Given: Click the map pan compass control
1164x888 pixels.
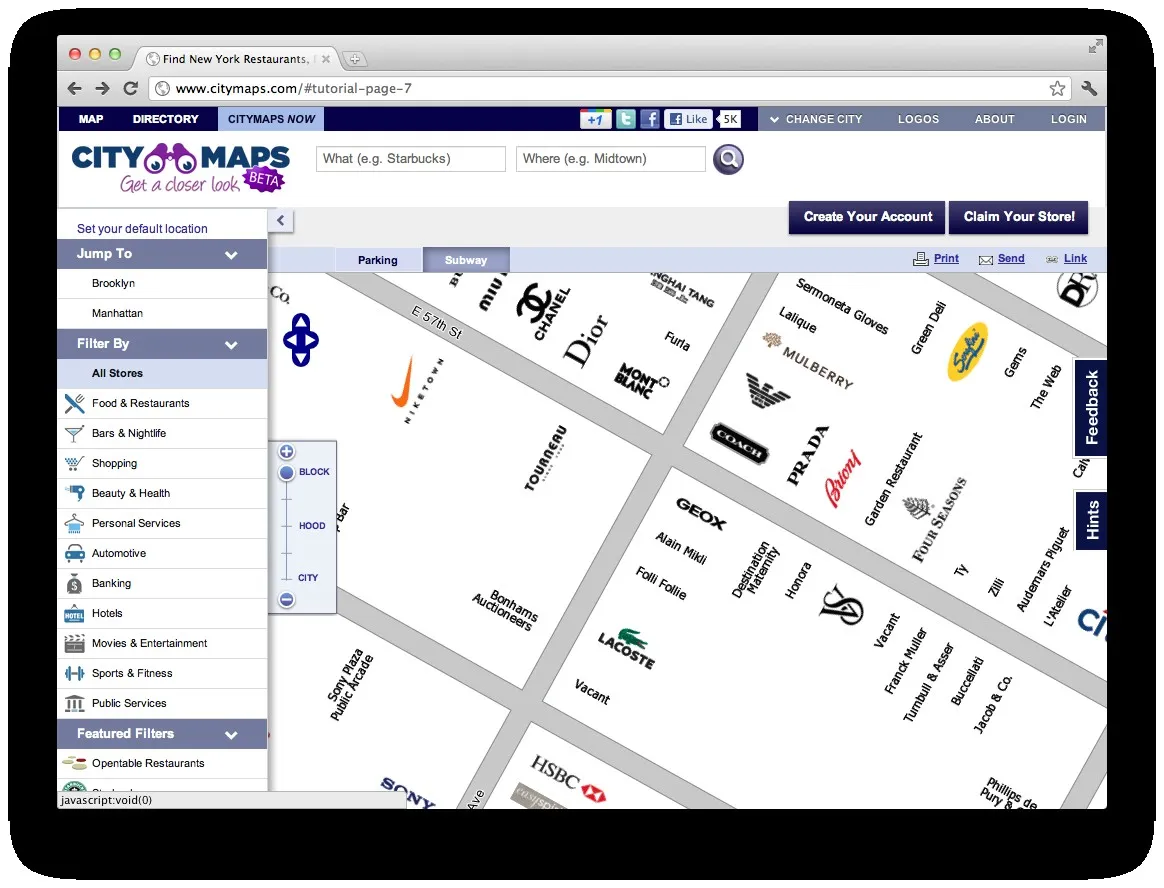Looking at the screenshot, I should pyautogui.click(x=301, y=340).
